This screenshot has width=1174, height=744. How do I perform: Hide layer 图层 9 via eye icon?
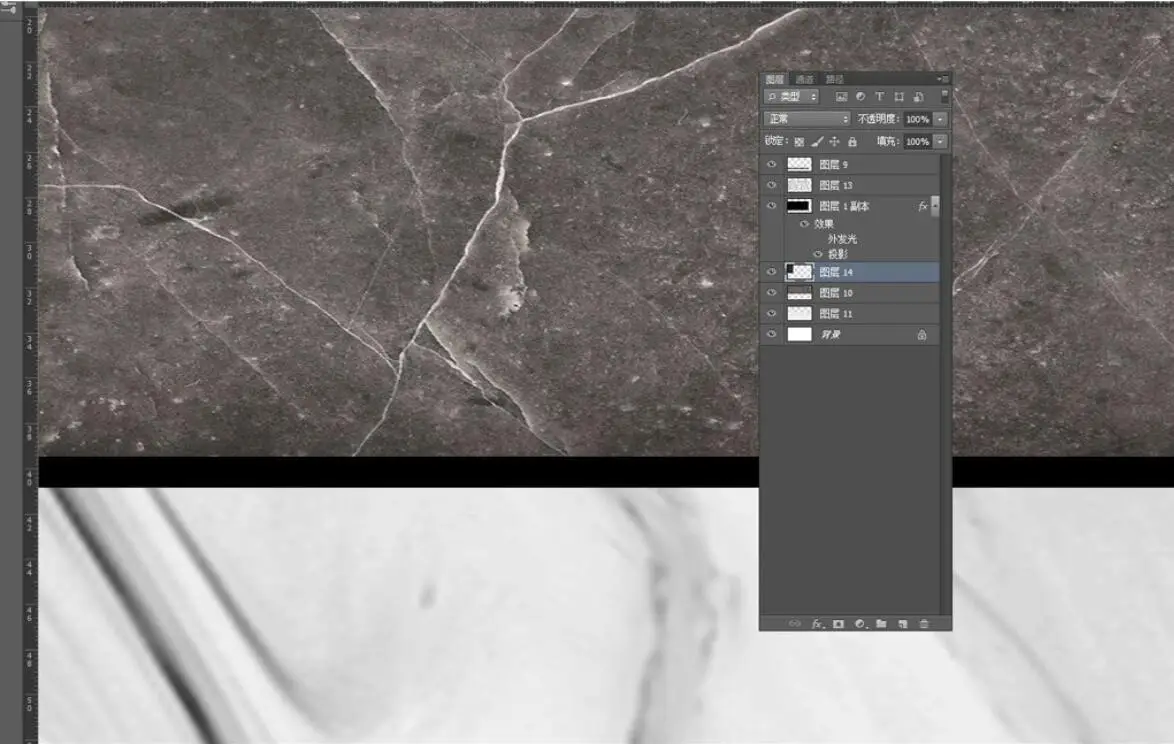pos(771,164)
